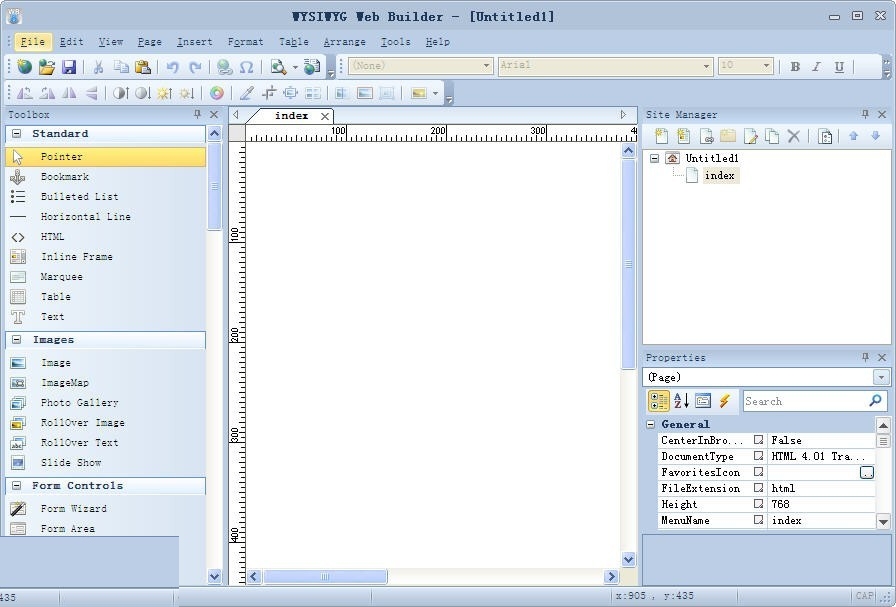Select the index page tab

[291, 115]
